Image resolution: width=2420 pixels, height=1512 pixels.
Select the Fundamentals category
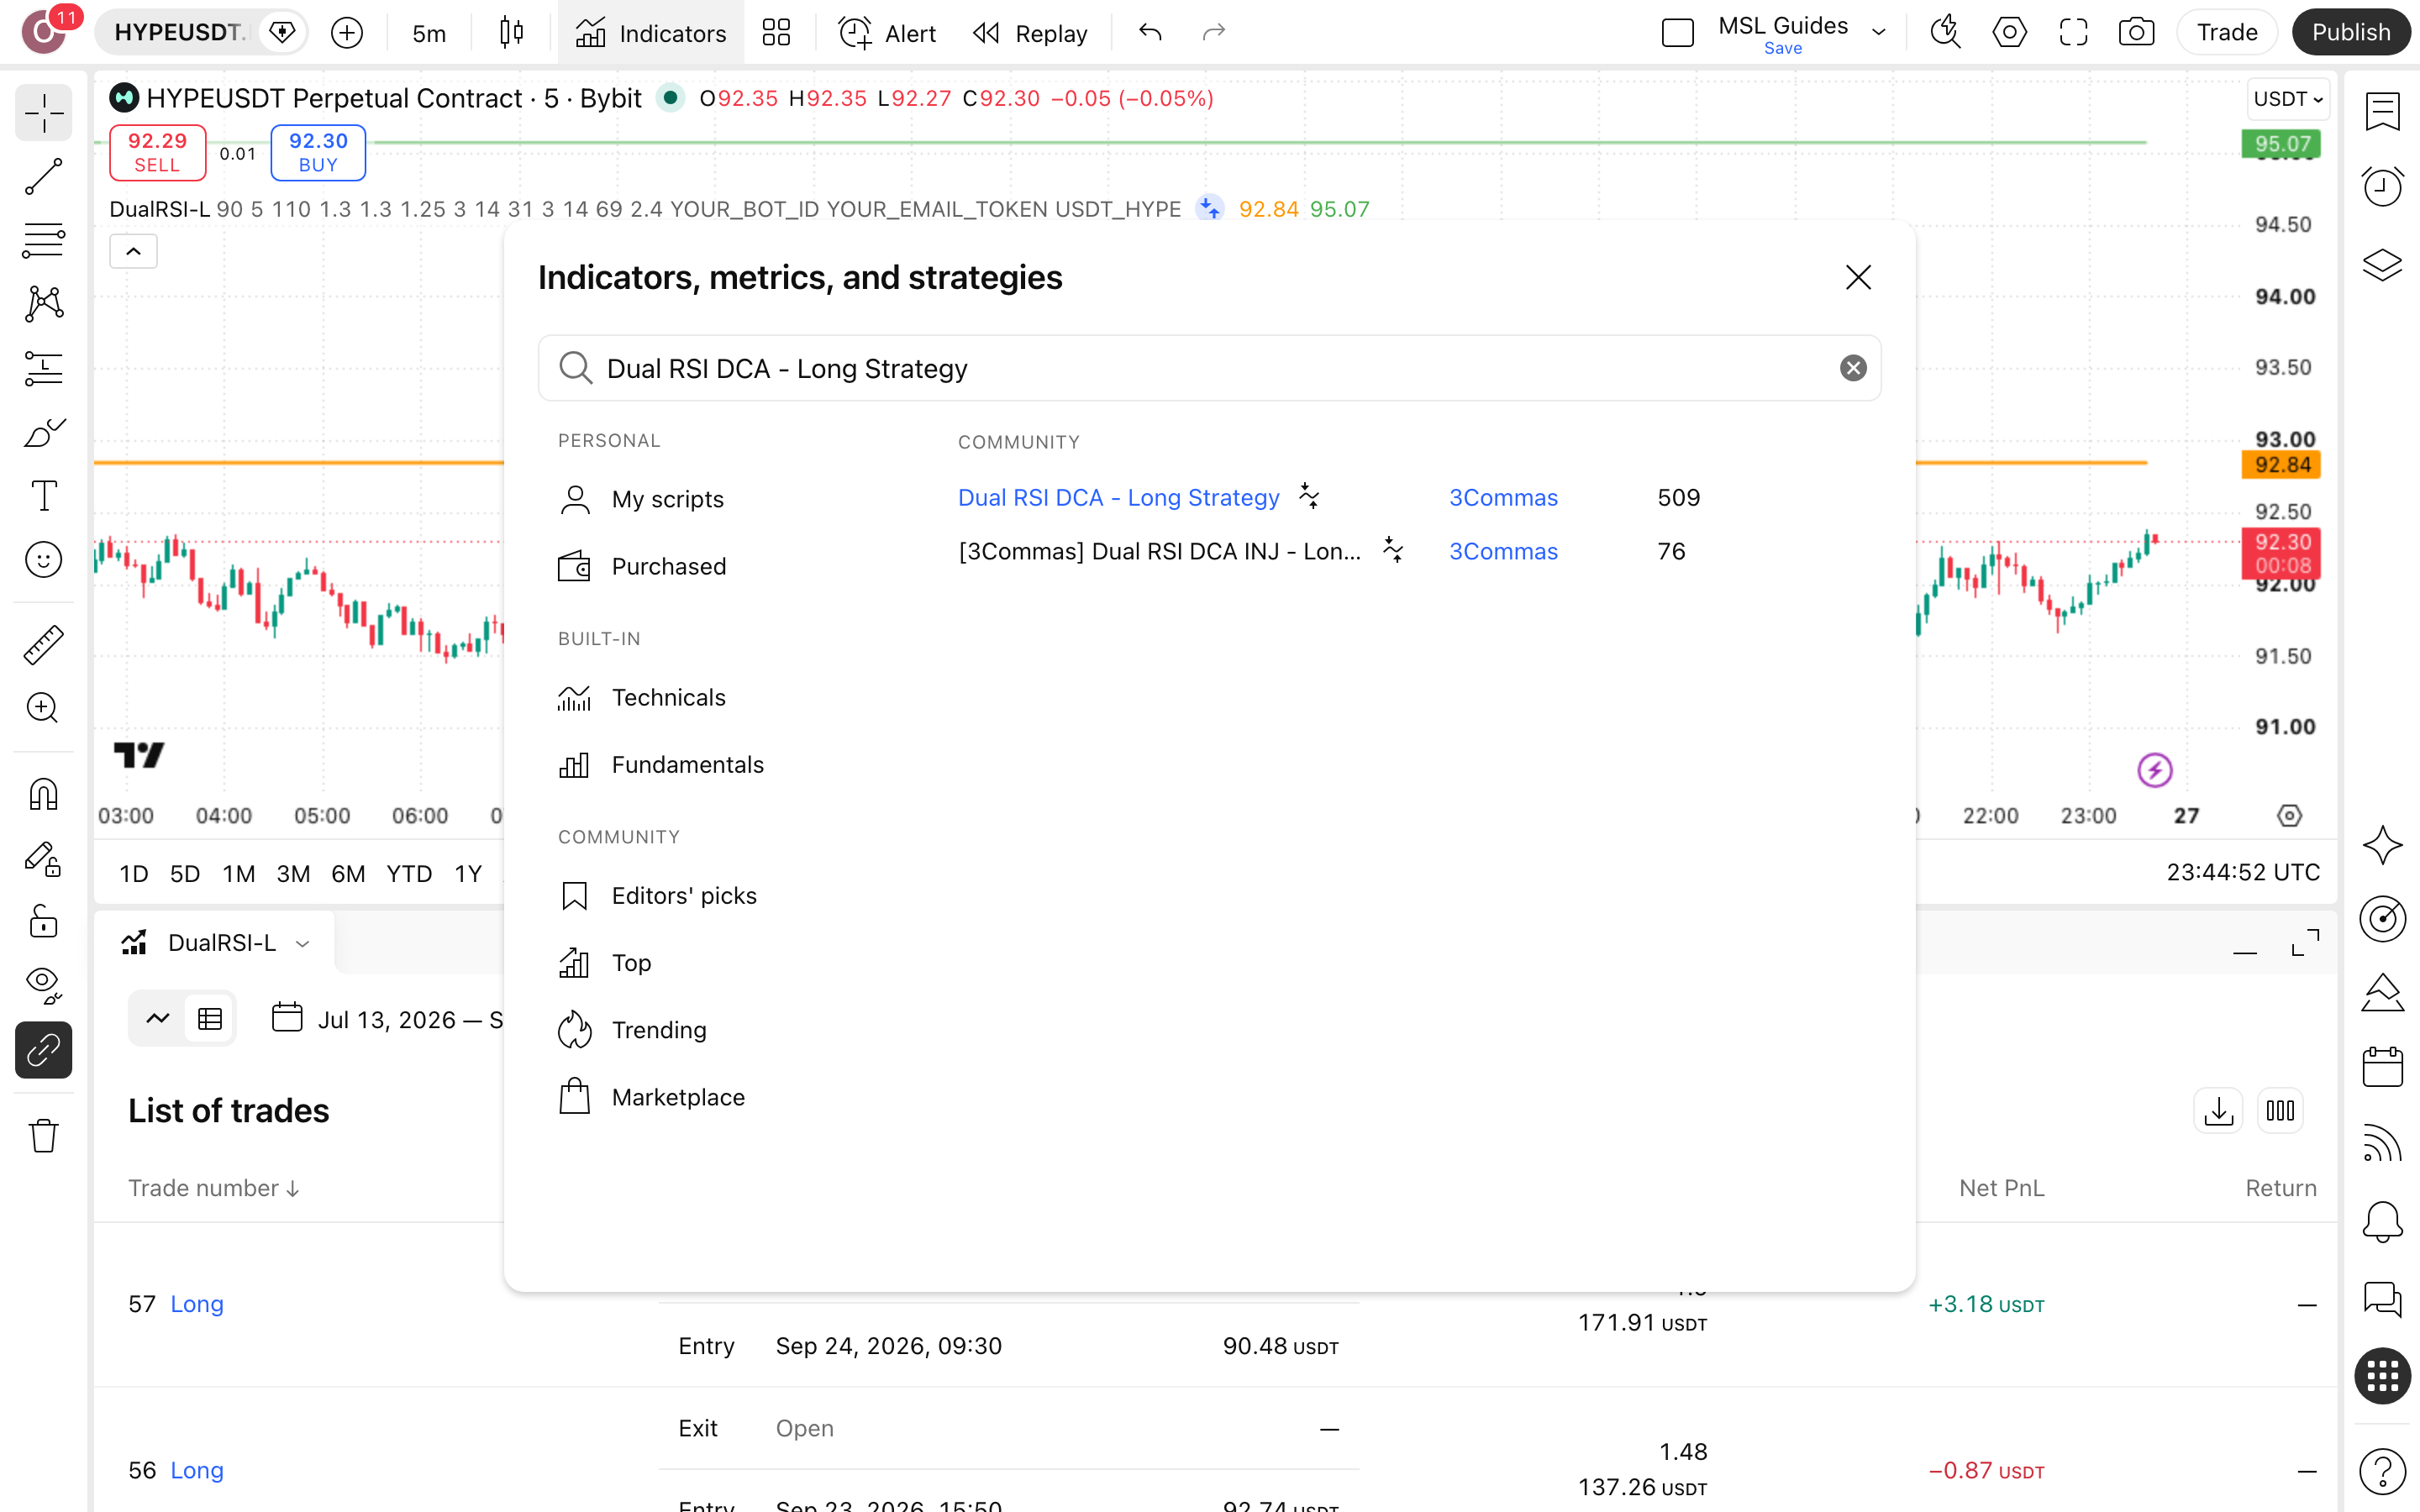pyautogui.click(x=661, y=764)
